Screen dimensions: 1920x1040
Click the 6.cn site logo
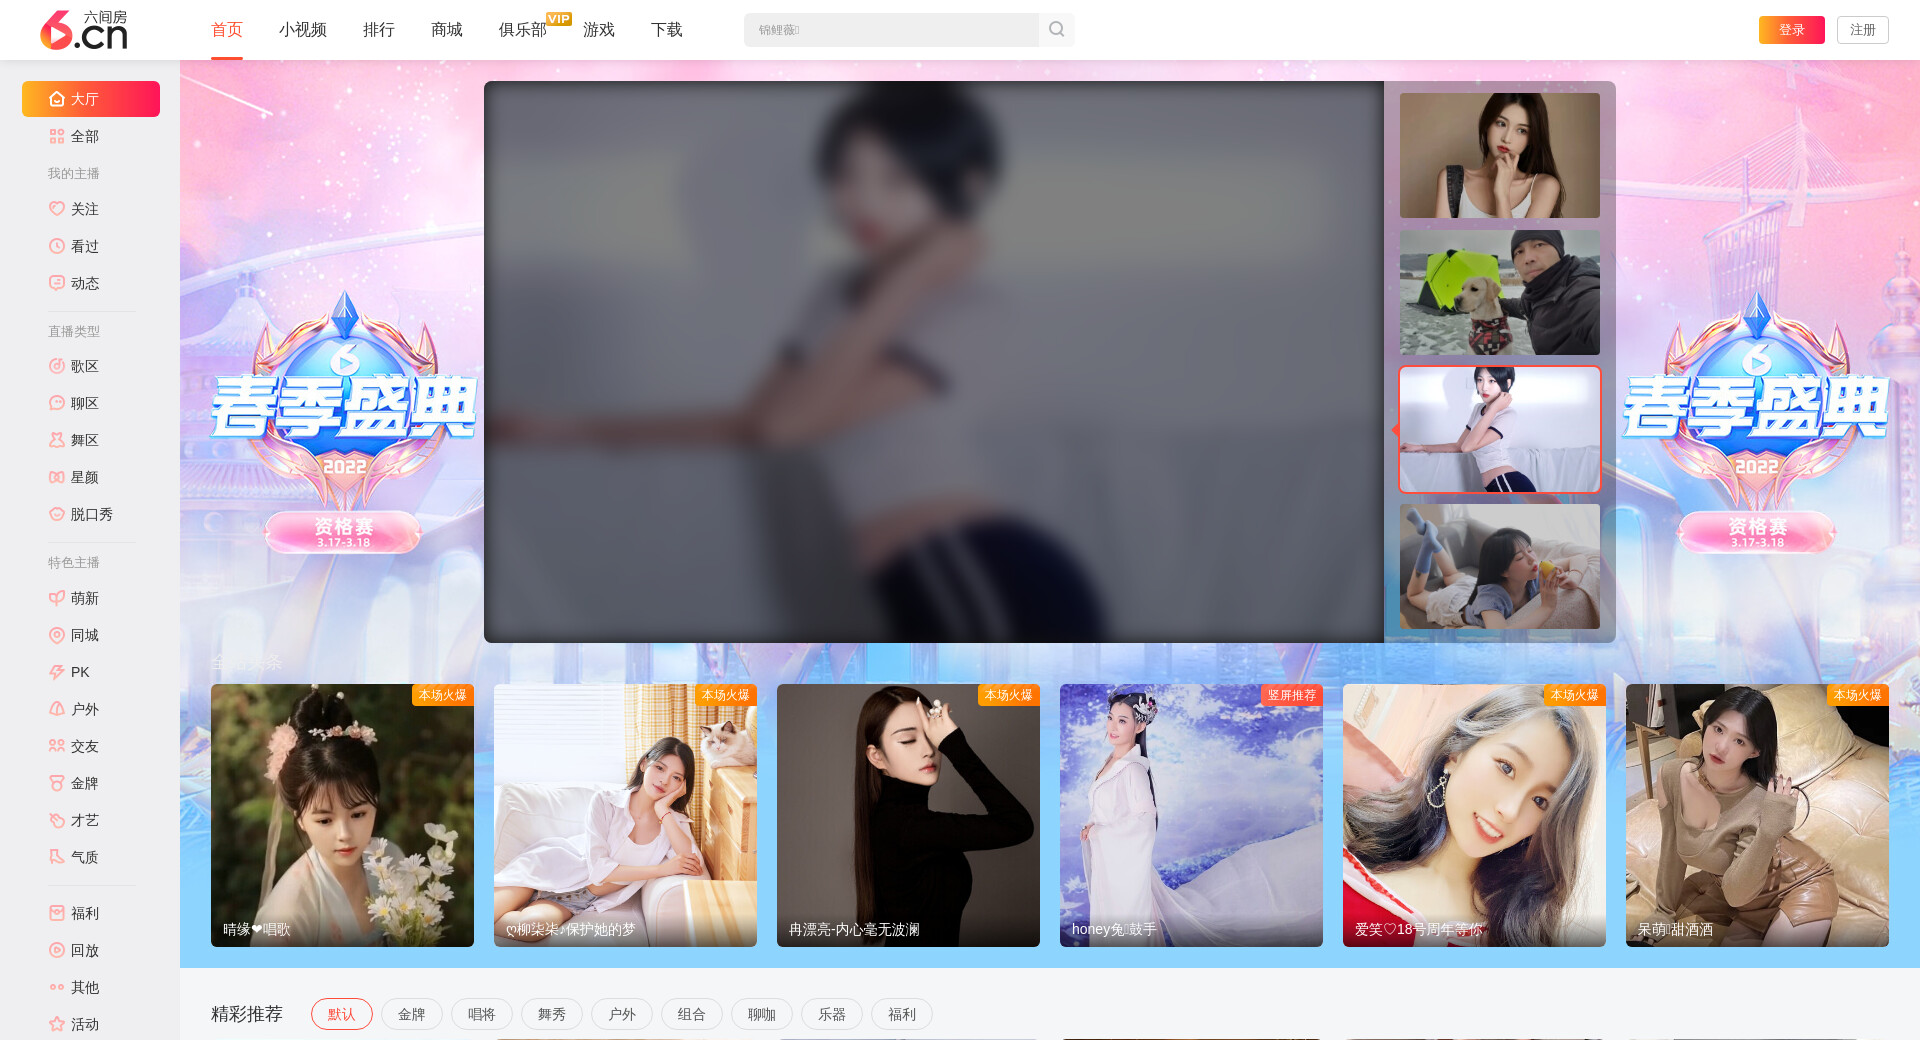coord(84,30)
